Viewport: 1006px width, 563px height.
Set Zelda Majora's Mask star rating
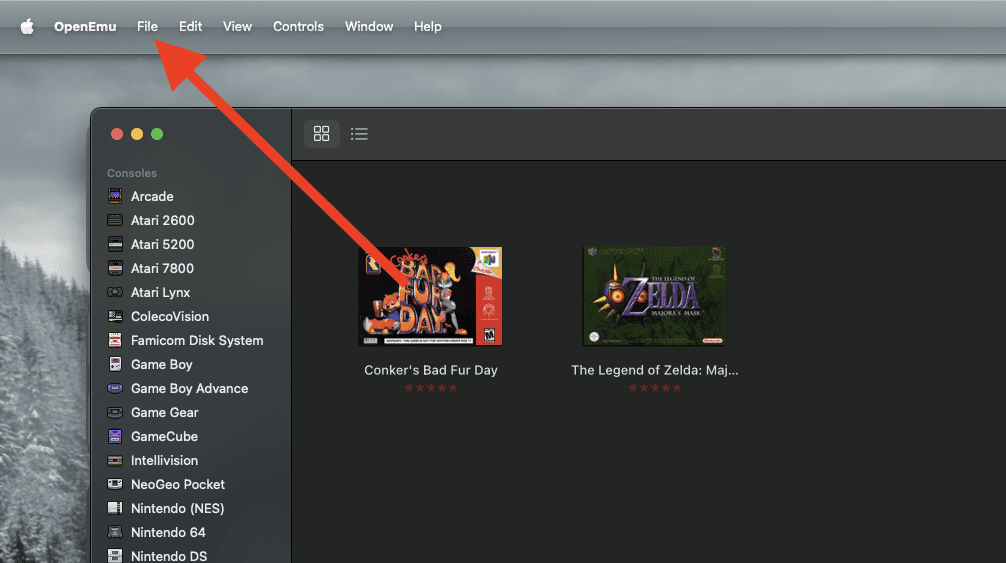pyautogui.click(x=654, y=387)
